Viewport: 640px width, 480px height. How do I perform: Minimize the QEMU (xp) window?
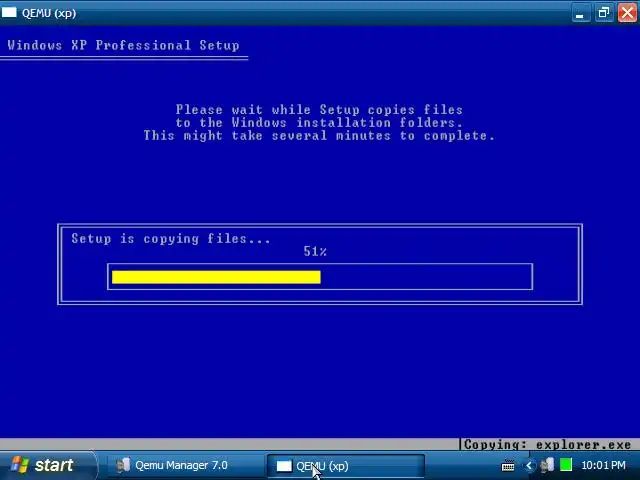580,13
